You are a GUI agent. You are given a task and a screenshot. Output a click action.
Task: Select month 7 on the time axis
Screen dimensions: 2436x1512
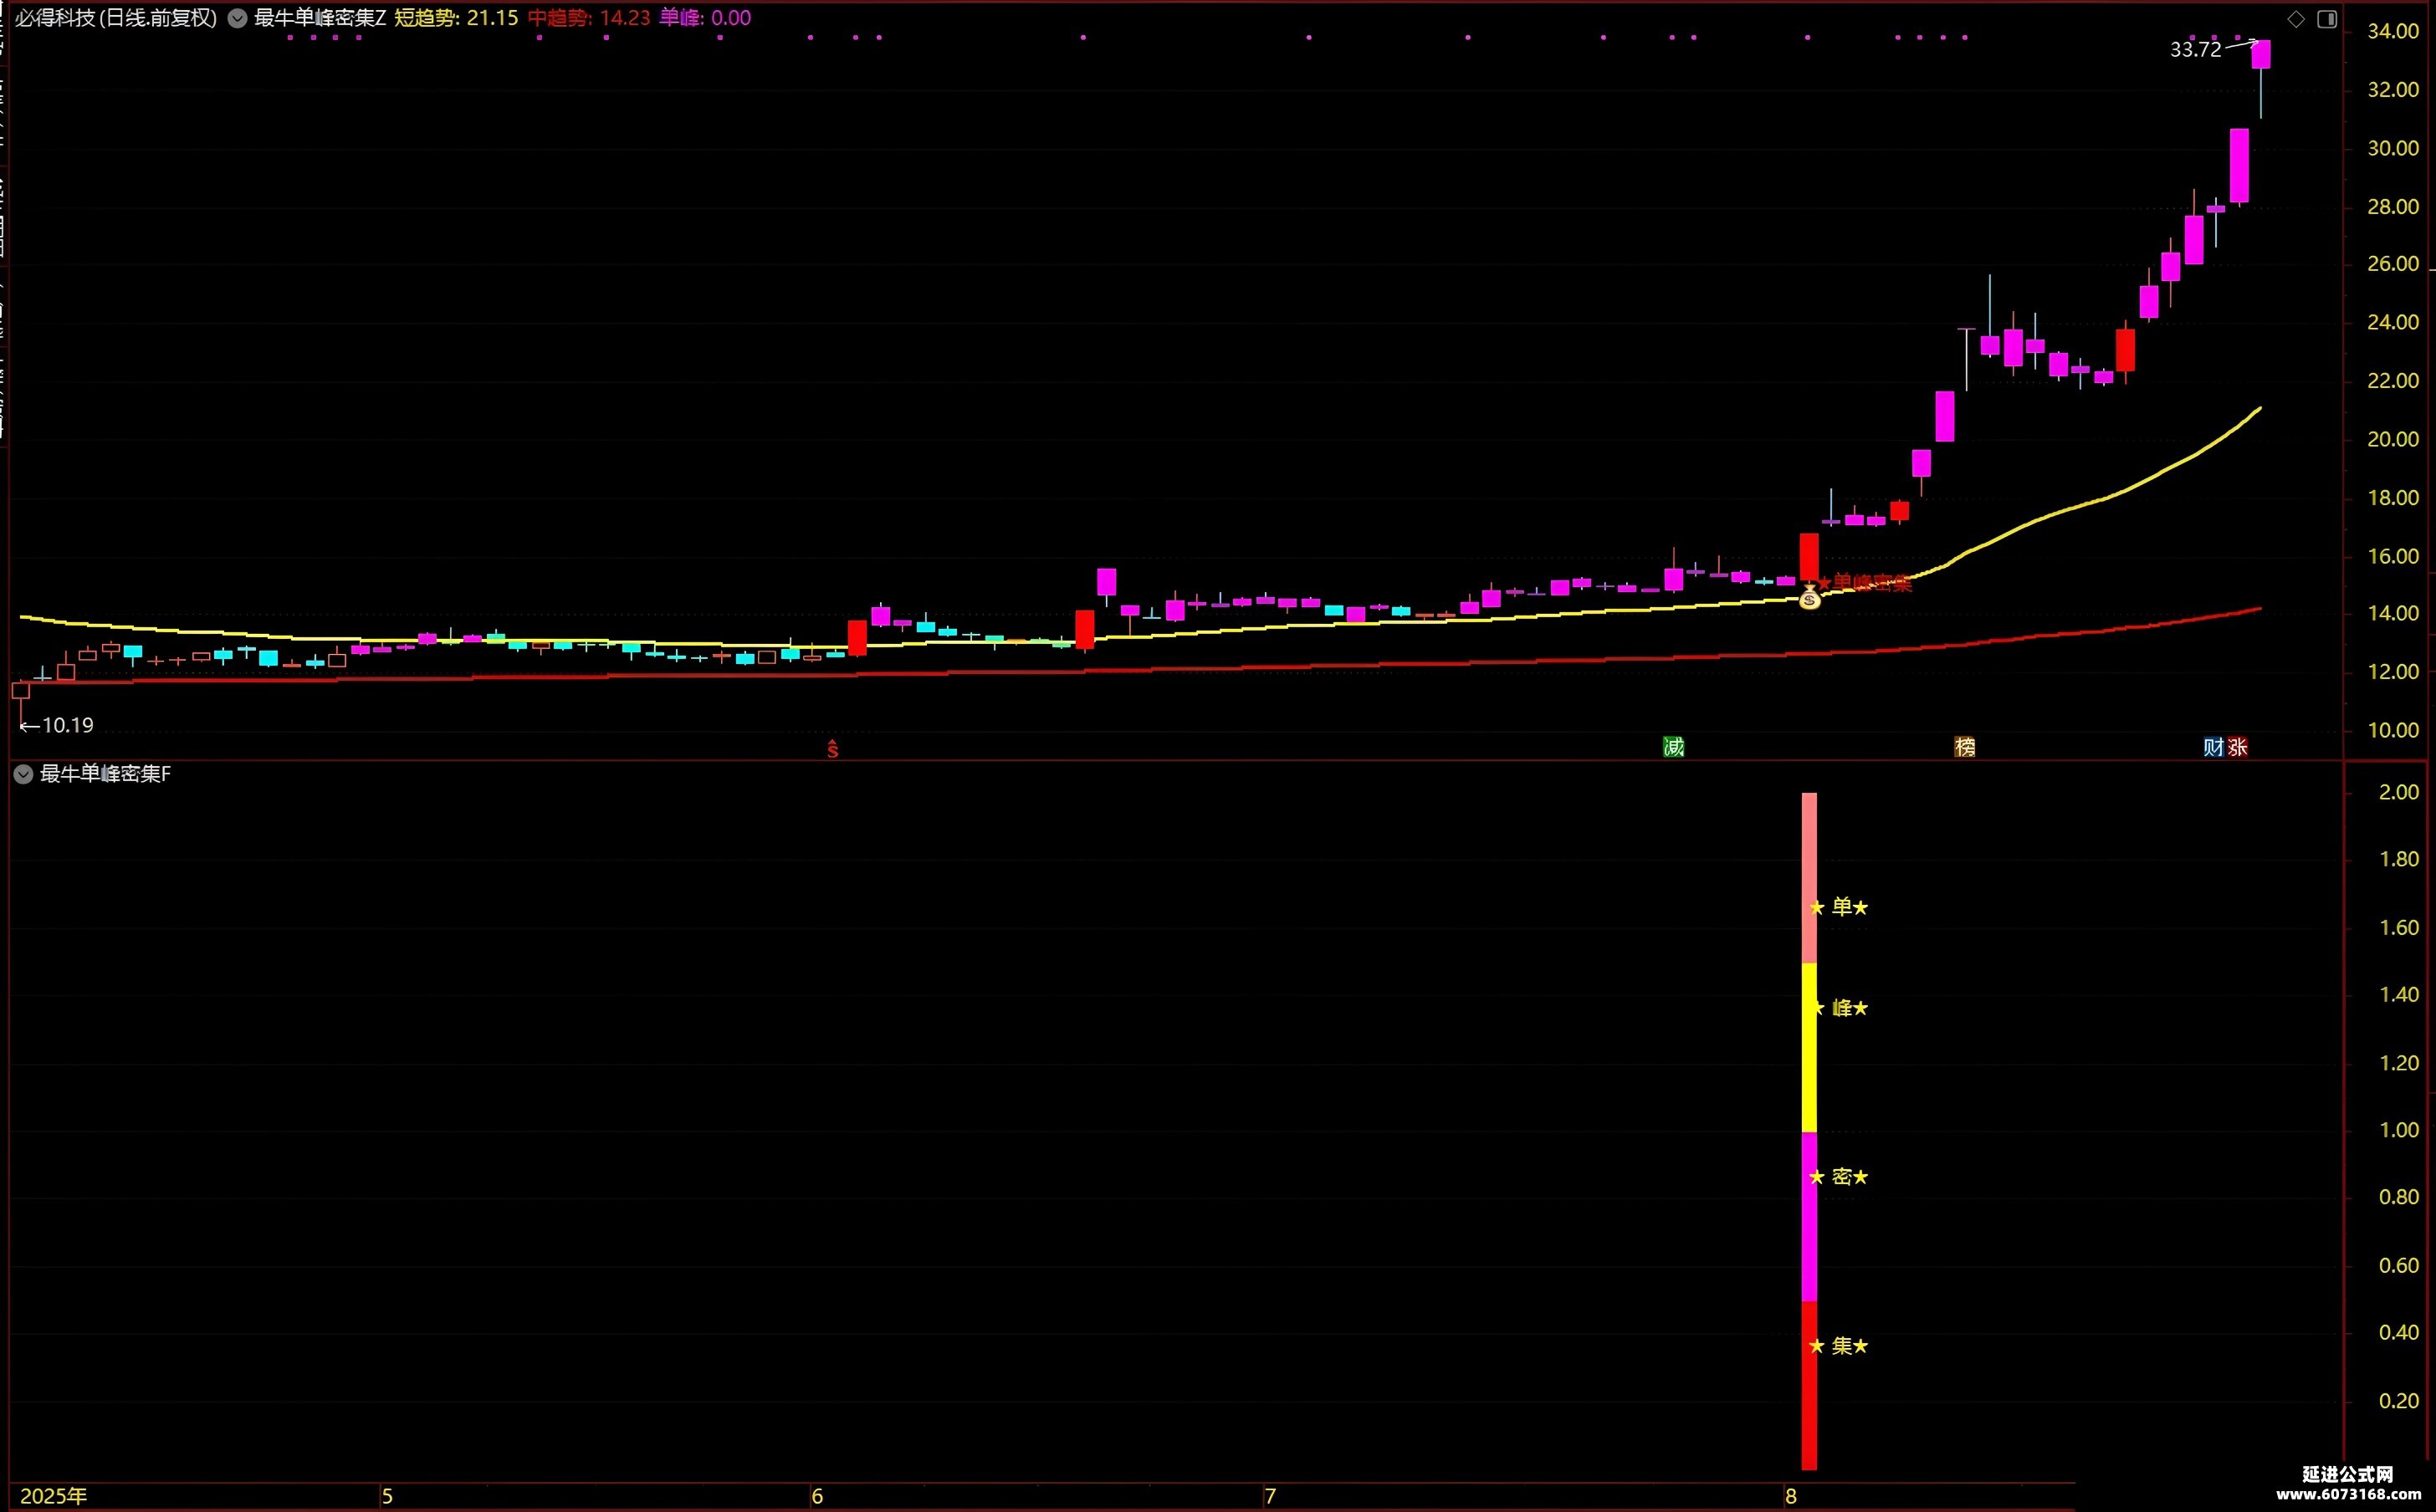click(1270, 1496)
